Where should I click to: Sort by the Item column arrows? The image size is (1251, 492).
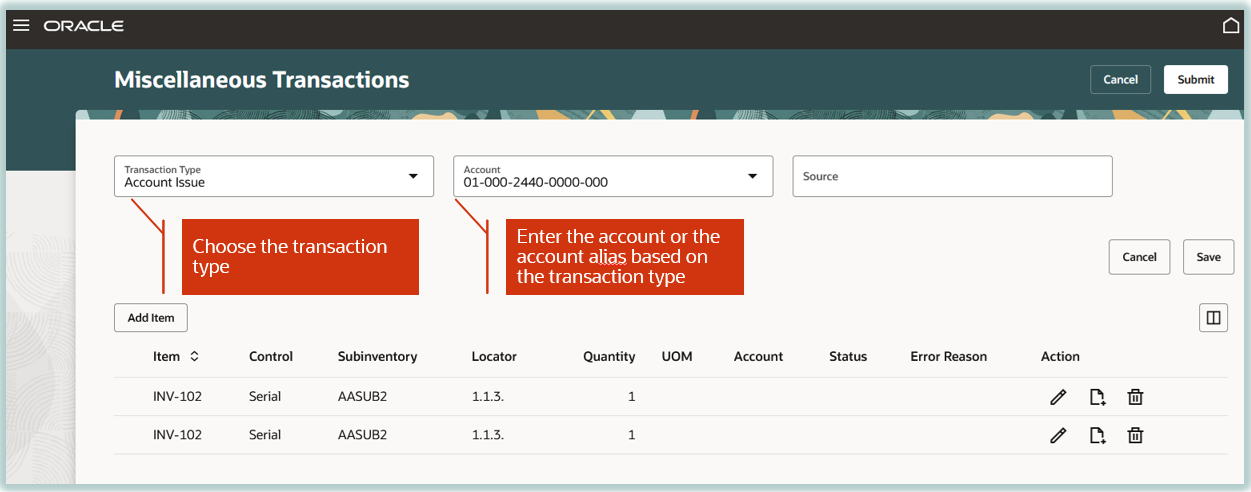click(194, 356)
